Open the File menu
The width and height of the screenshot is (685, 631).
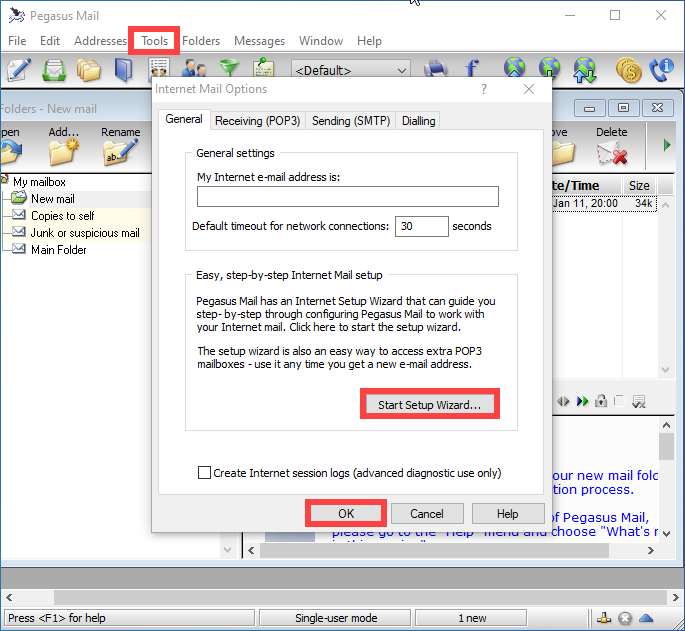coord(17,41)
